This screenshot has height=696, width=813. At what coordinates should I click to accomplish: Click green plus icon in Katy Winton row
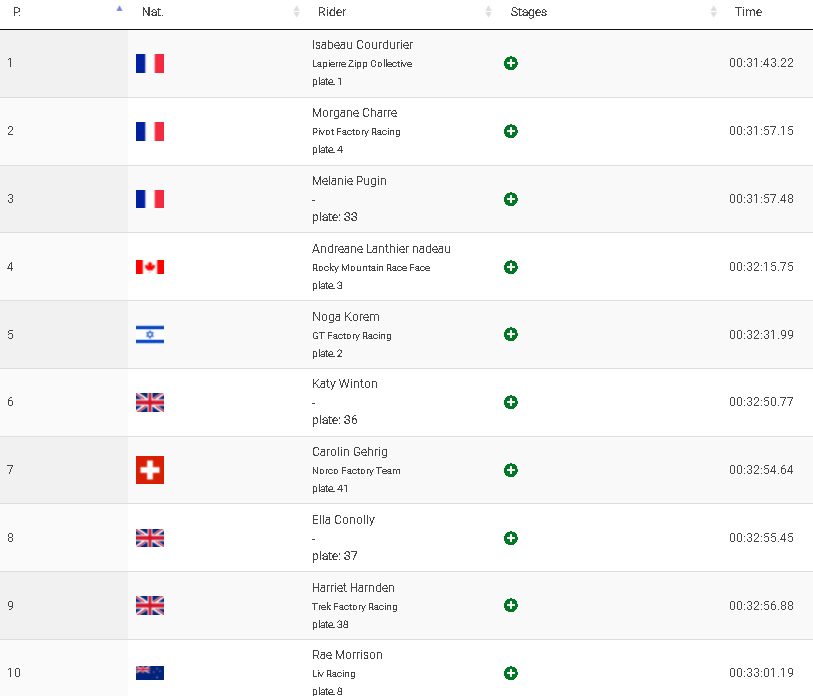click(511, 402)
